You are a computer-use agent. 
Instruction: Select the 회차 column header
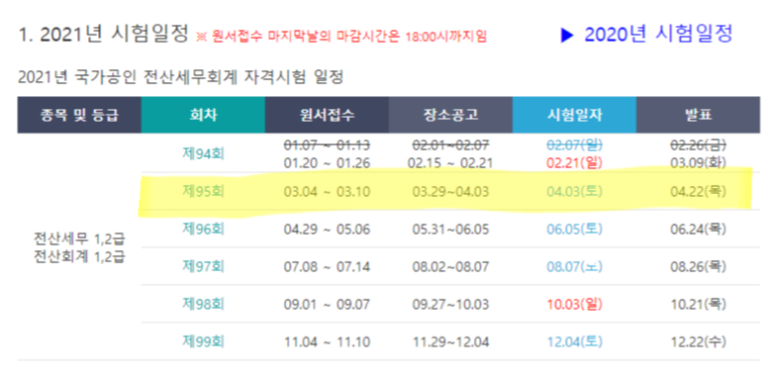pos(203,115)
